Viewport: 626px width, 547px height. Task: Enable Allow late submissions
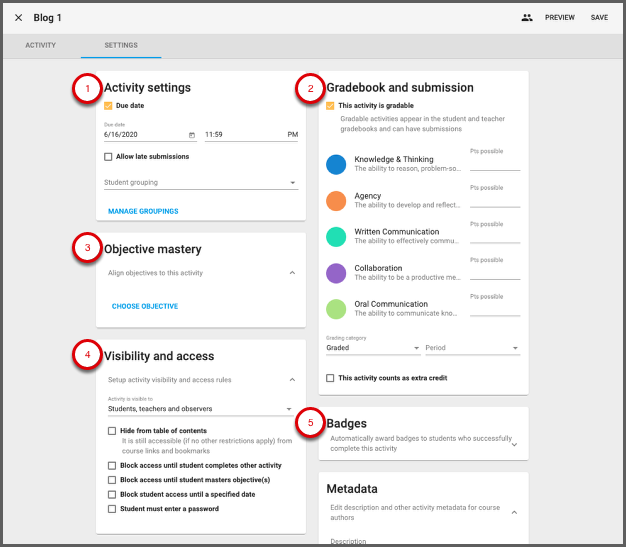[x=109, y=157]
